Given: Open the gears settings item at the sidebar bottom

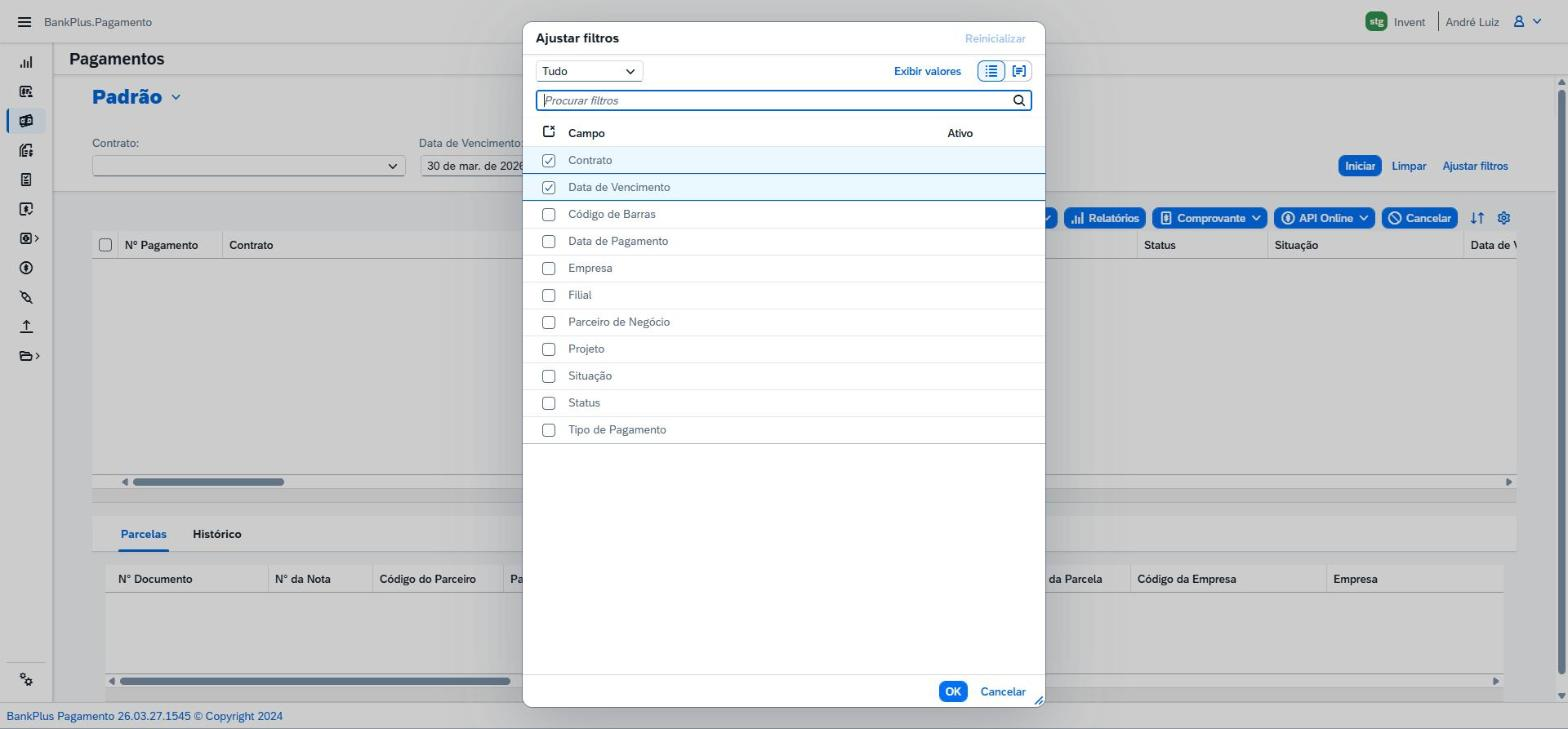Looking at the screenshot, I should coord(26,680).
